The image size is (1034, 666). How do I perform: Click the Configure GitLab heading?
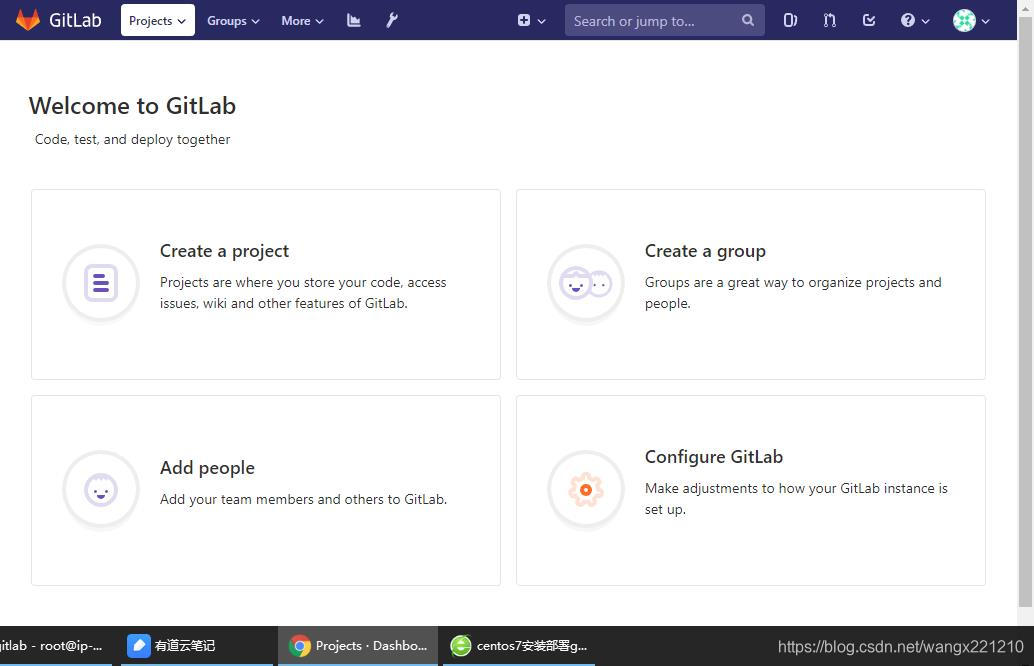pyautogui.click(x=714, y=456)
